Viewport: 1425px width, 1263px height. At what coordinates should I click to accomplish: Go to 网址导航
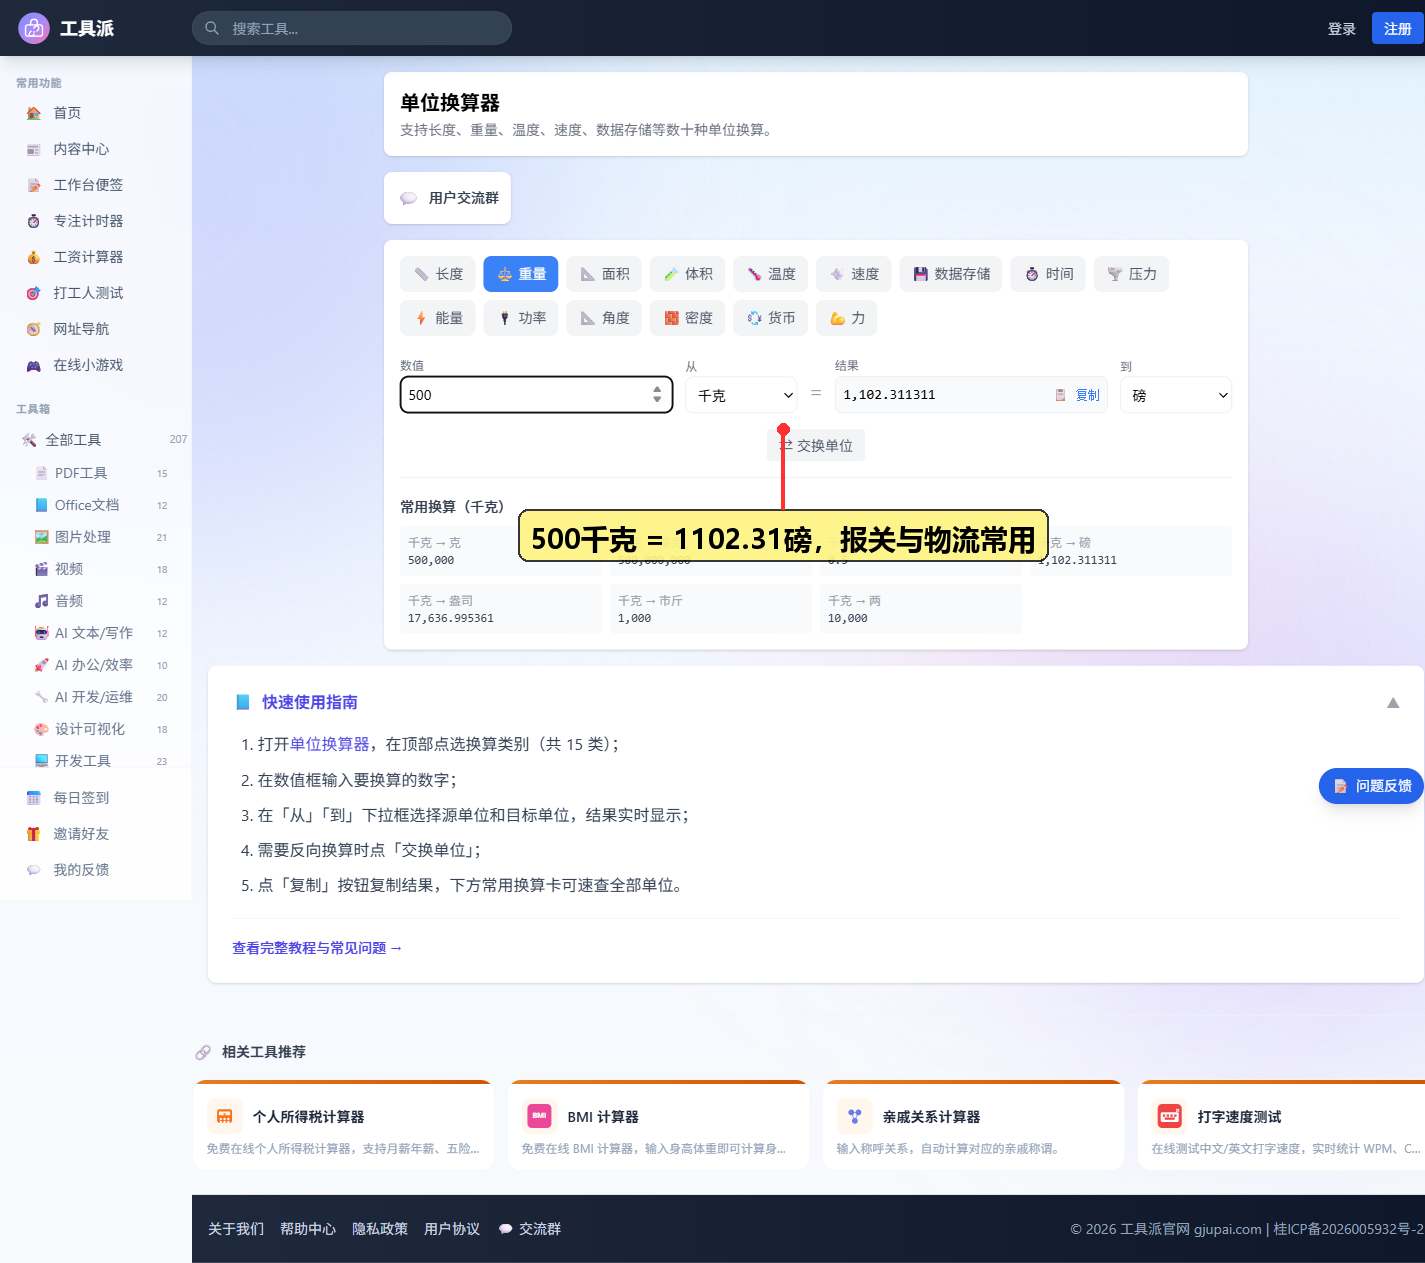point(96,329)
